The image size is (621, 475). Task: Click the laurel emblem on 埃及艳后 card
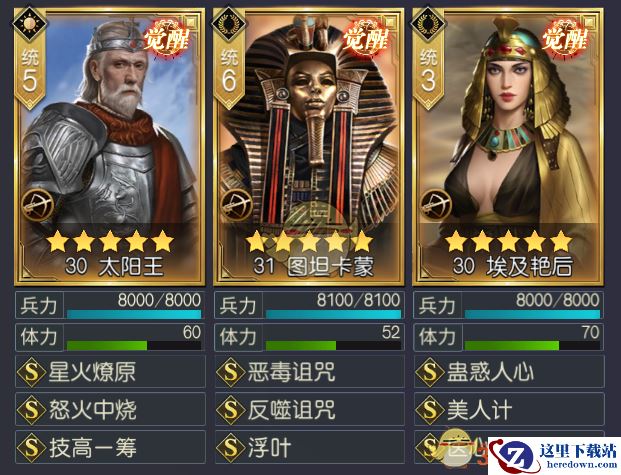(428, 24)
